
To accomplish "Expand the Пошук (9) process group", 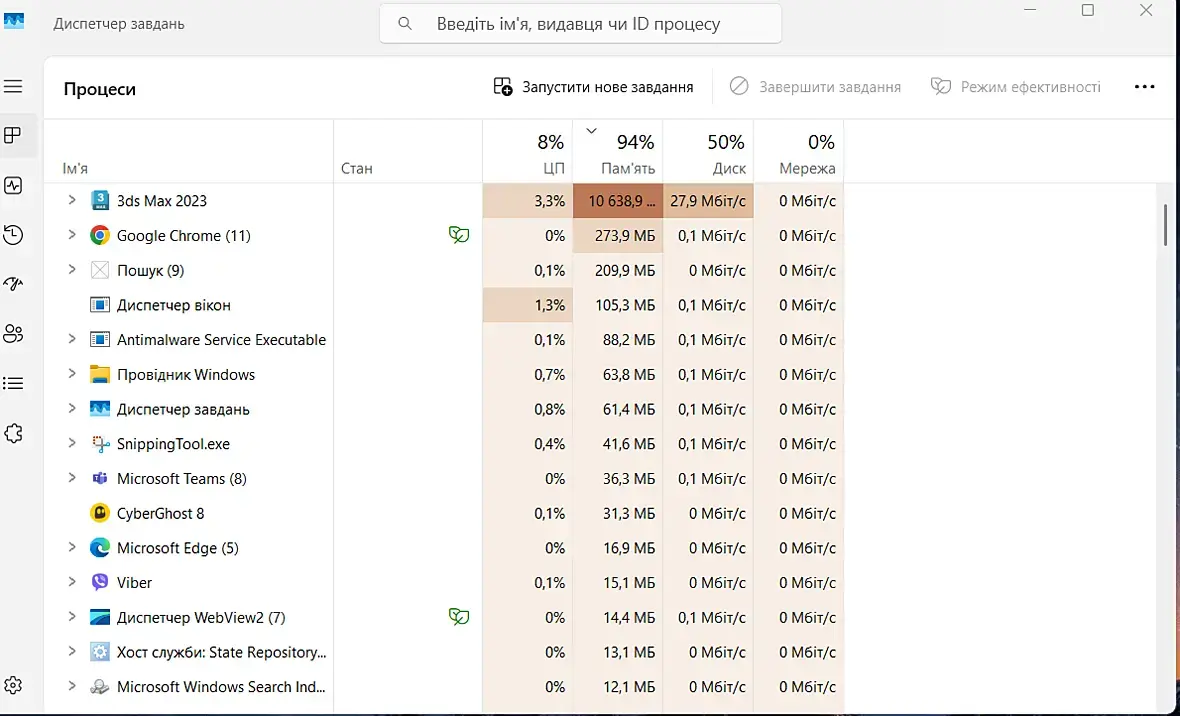I will (x=71, y=270).
